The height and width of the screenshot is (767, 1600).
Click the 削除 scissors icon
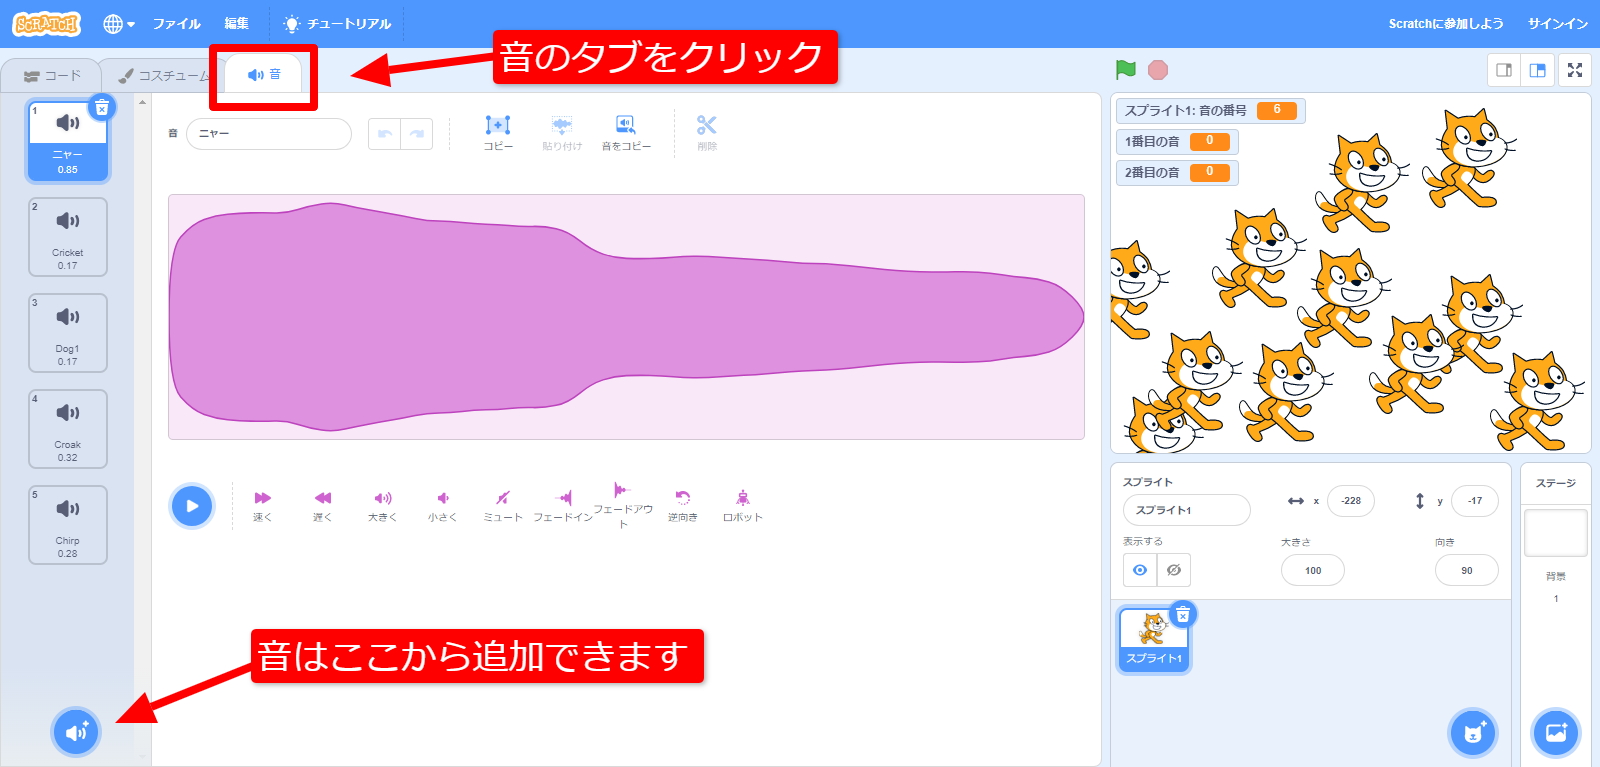pyautogui.click(x=707, y=132)
